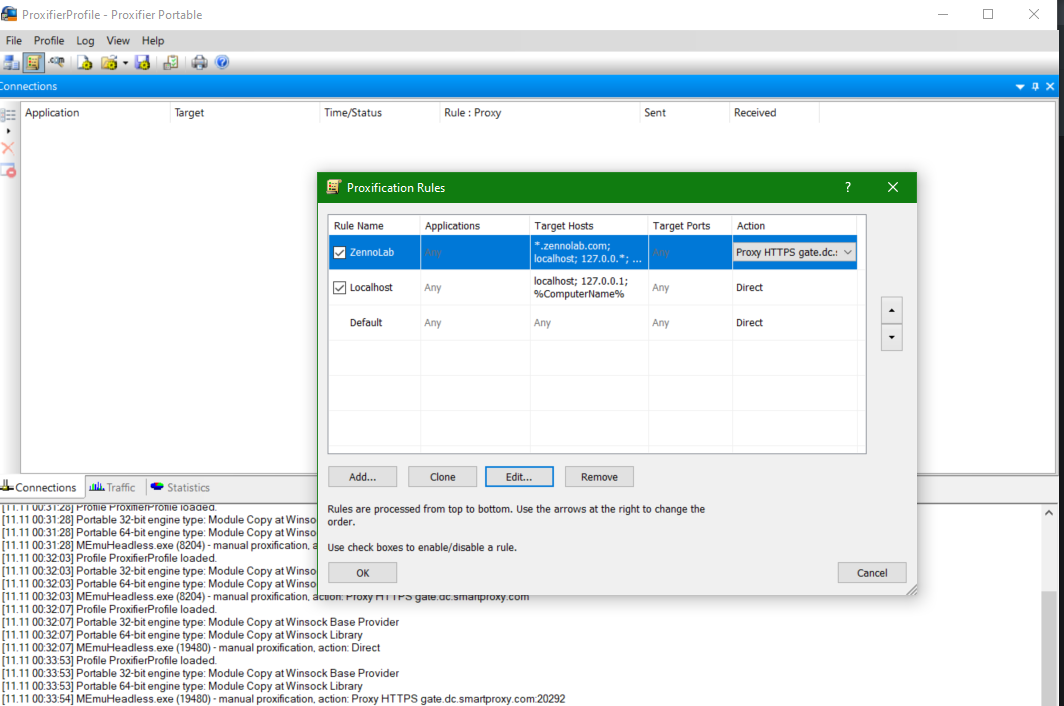Pin the Connections panel with pushpin icon

point(1034,87)
